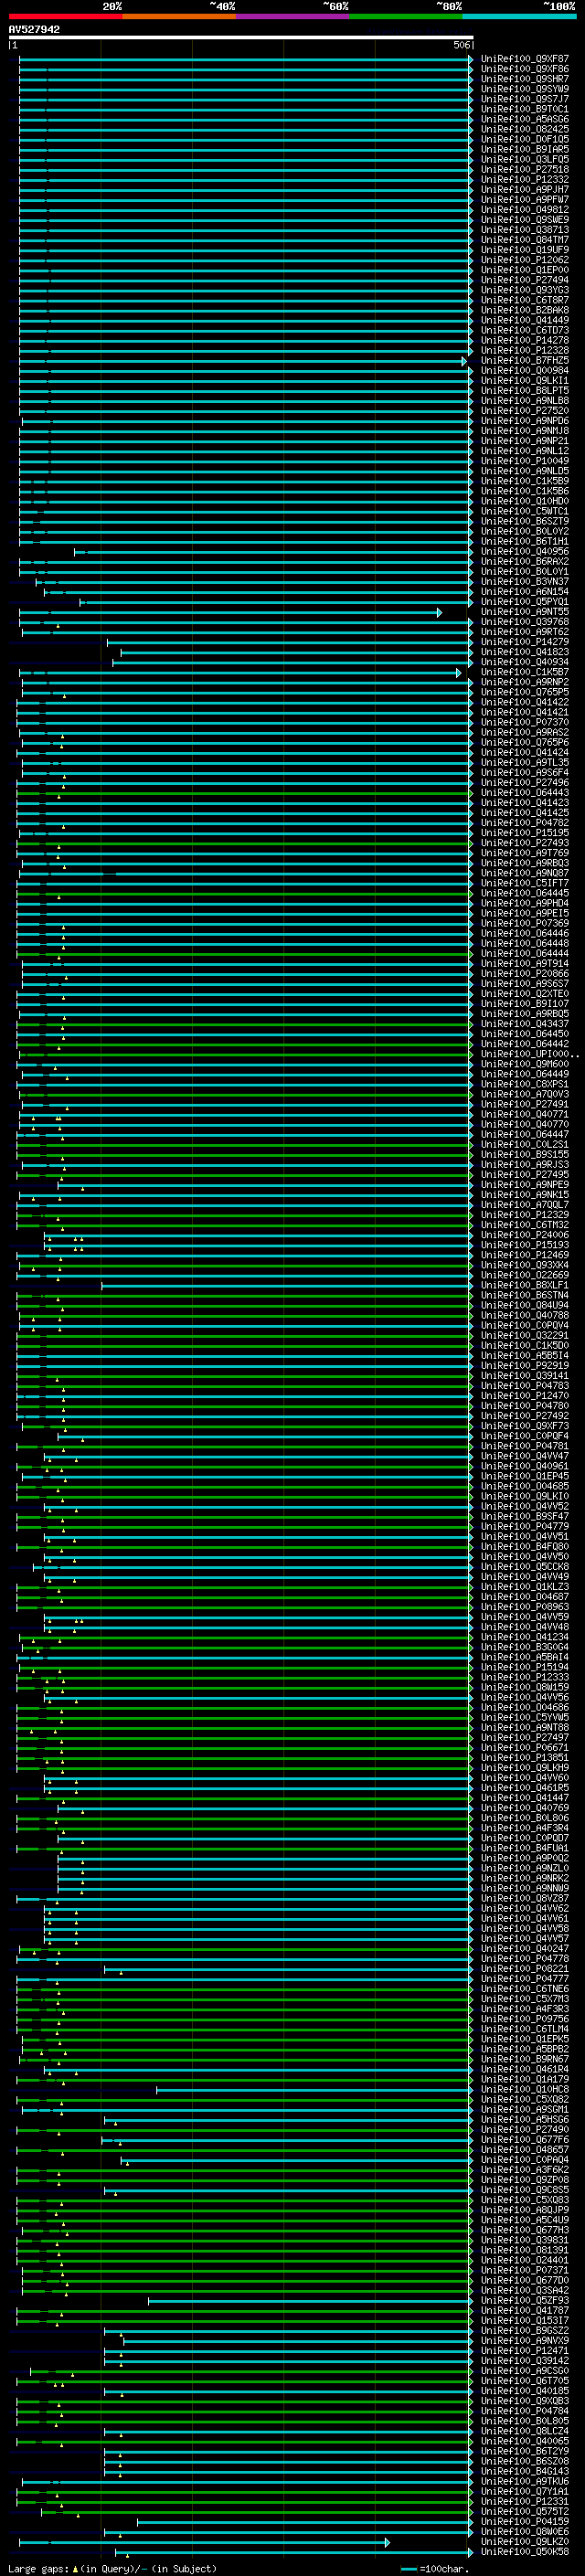585x2576 pixels.
Task: Click the green ~80% legend color bar
Action: tap(405, 16)
